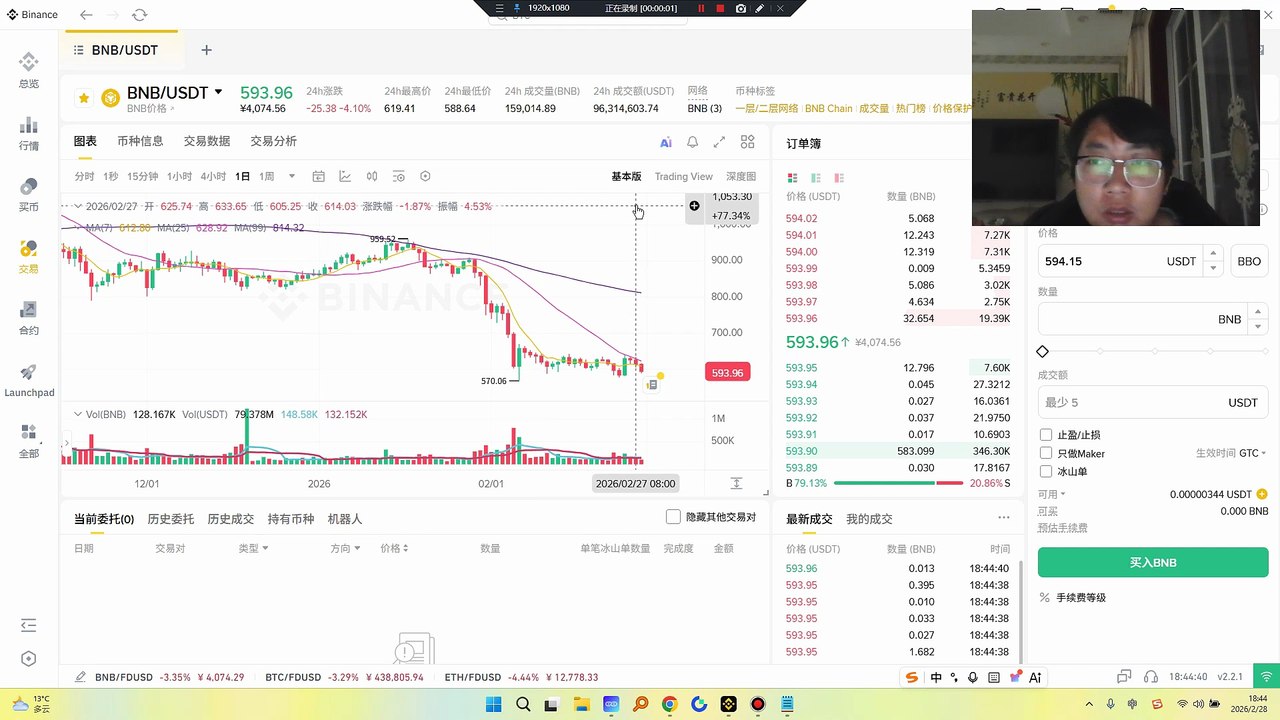This screenshot has height=720, width=1280.
Task: Check the 只做Maker option
Action: point(1046,454)
